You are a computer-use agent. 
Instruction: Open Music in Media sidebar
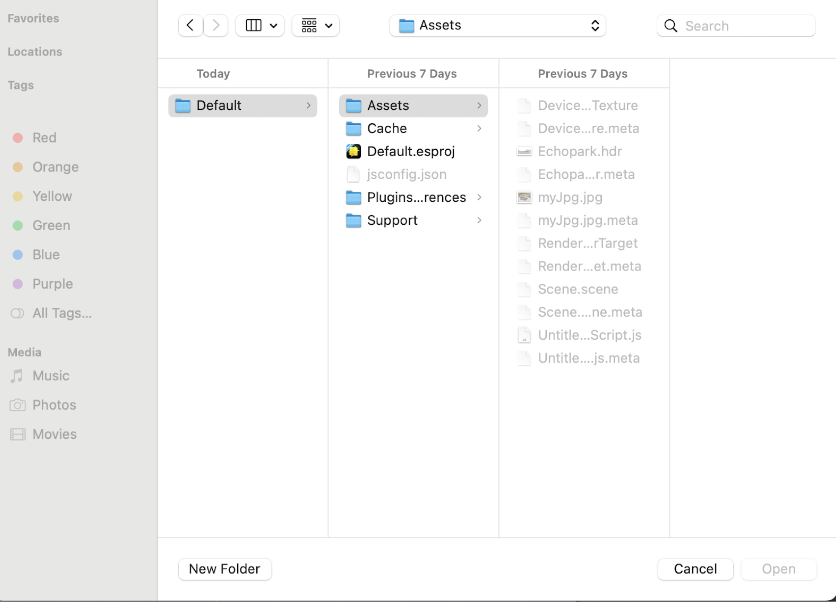point(50,376)
